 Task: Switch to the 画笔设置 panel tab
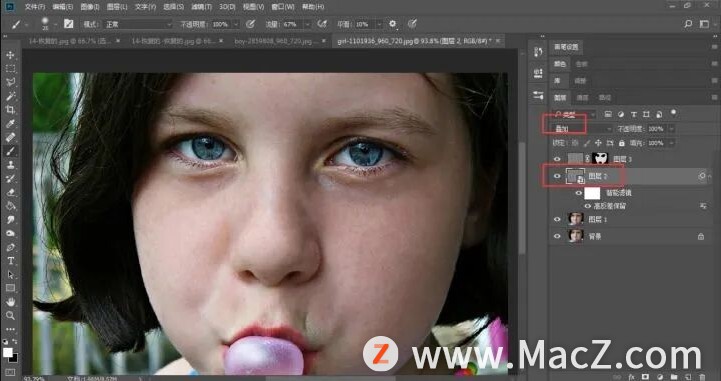coord(566,47)
